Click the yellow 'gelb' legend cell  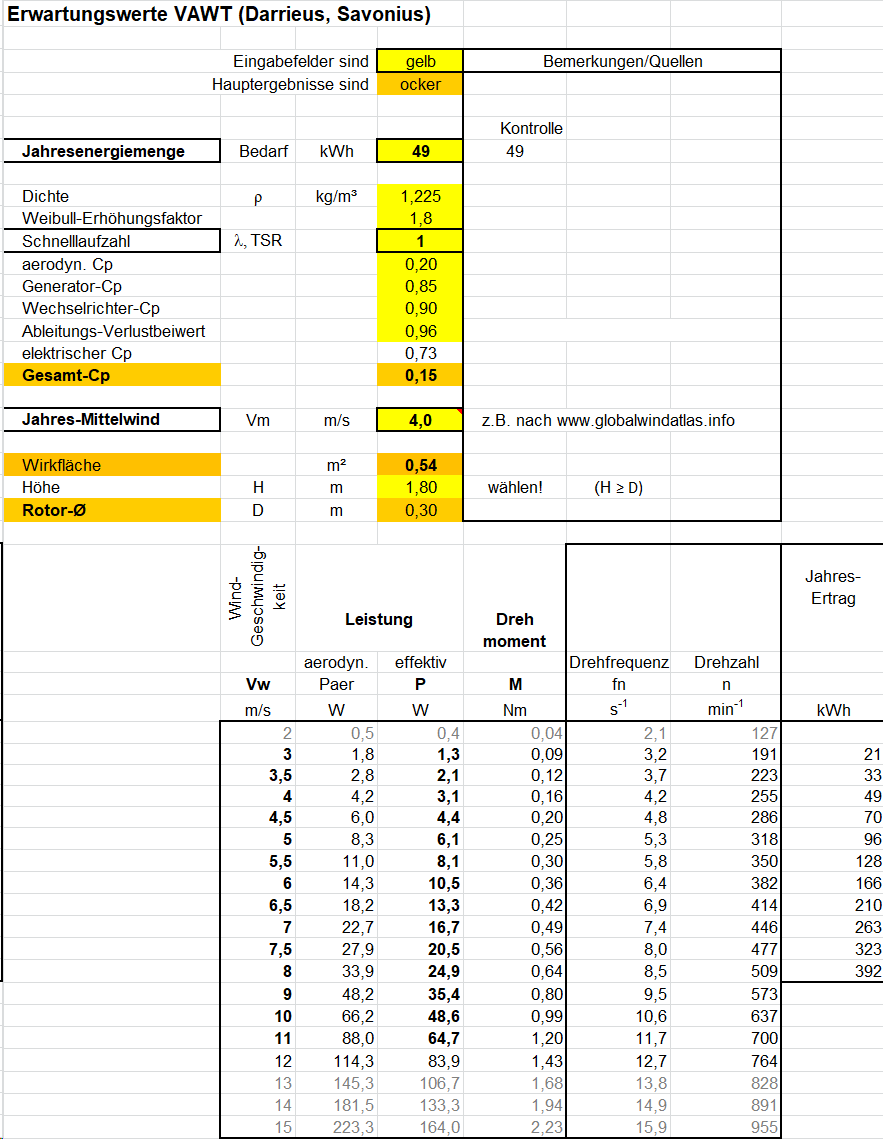coord(420,62)
